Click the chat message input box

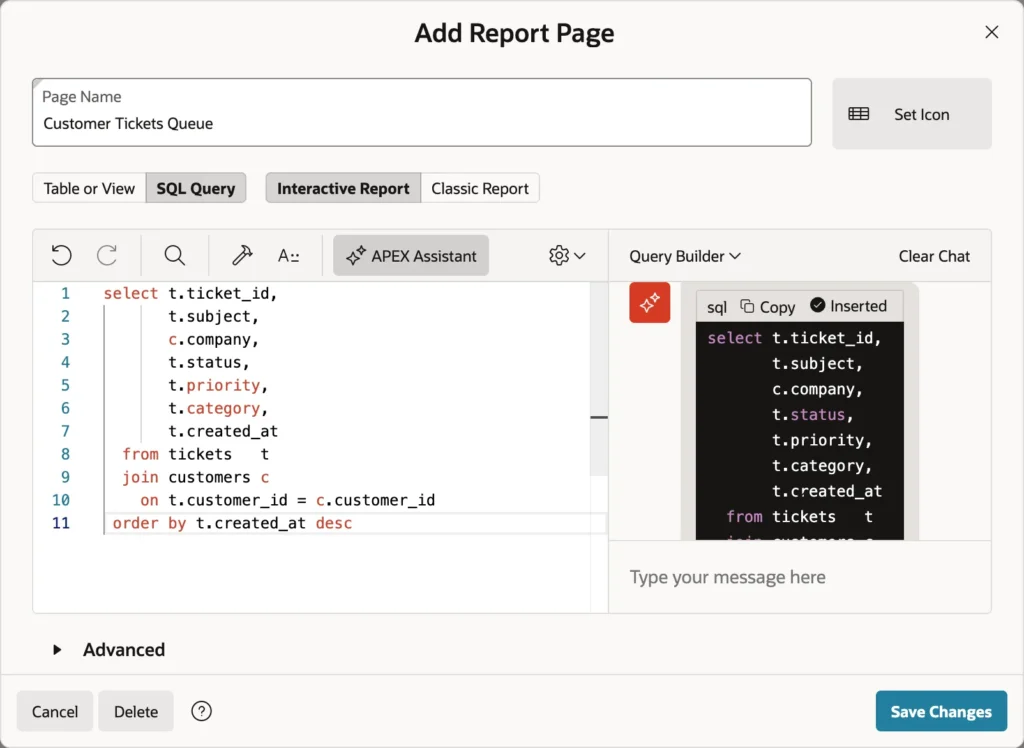click(x=799, y=577)
